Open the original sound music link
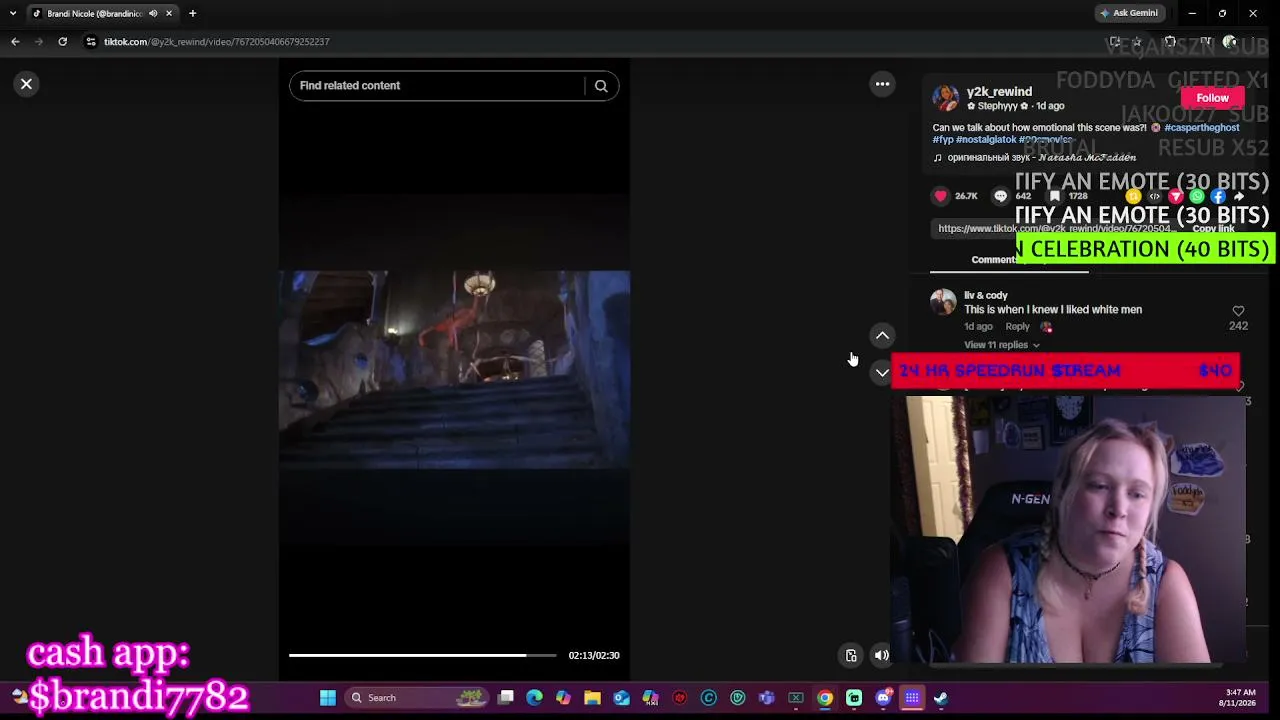Screen dimensions: 1280x720 [x=1035, y=158]
